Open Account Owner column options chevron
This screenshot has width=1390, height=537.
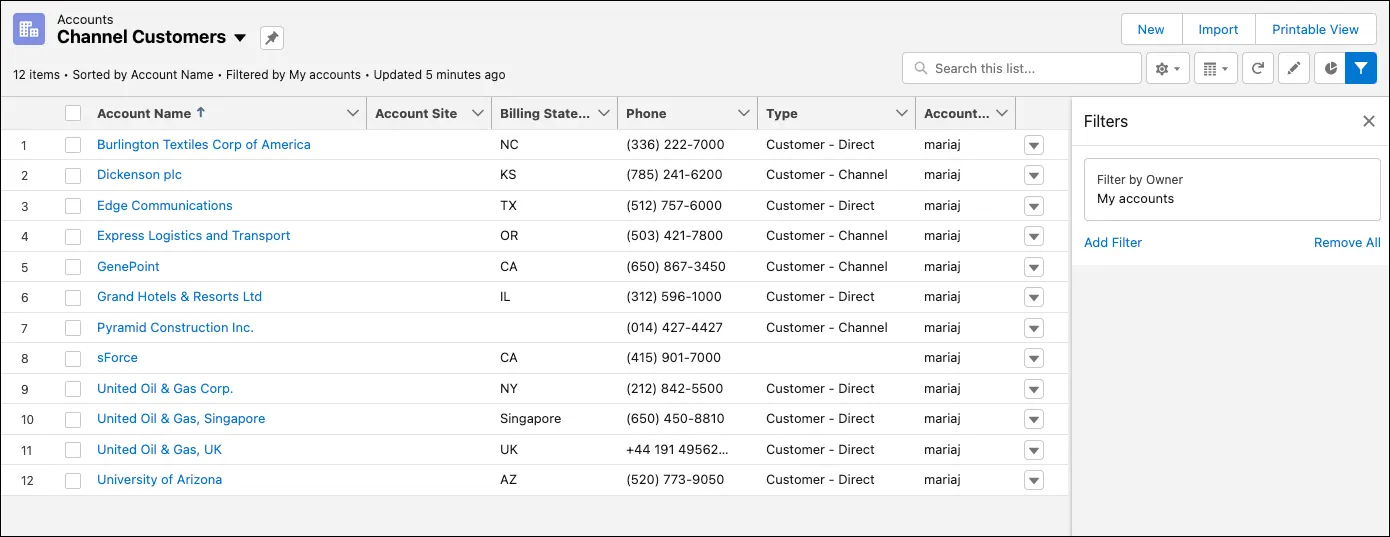[1001, 113]
